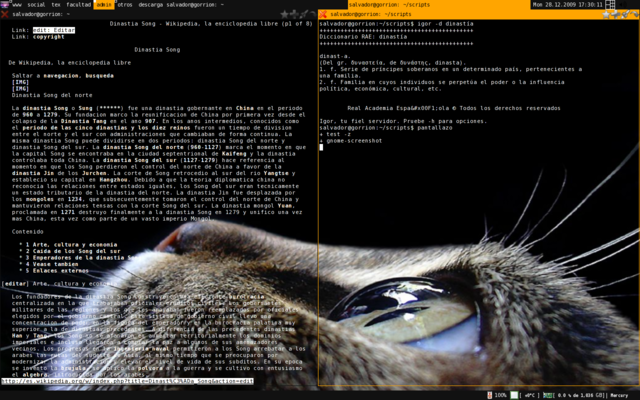
Task: Click the 'Dinastia Song' page heading
Action: 157,50
